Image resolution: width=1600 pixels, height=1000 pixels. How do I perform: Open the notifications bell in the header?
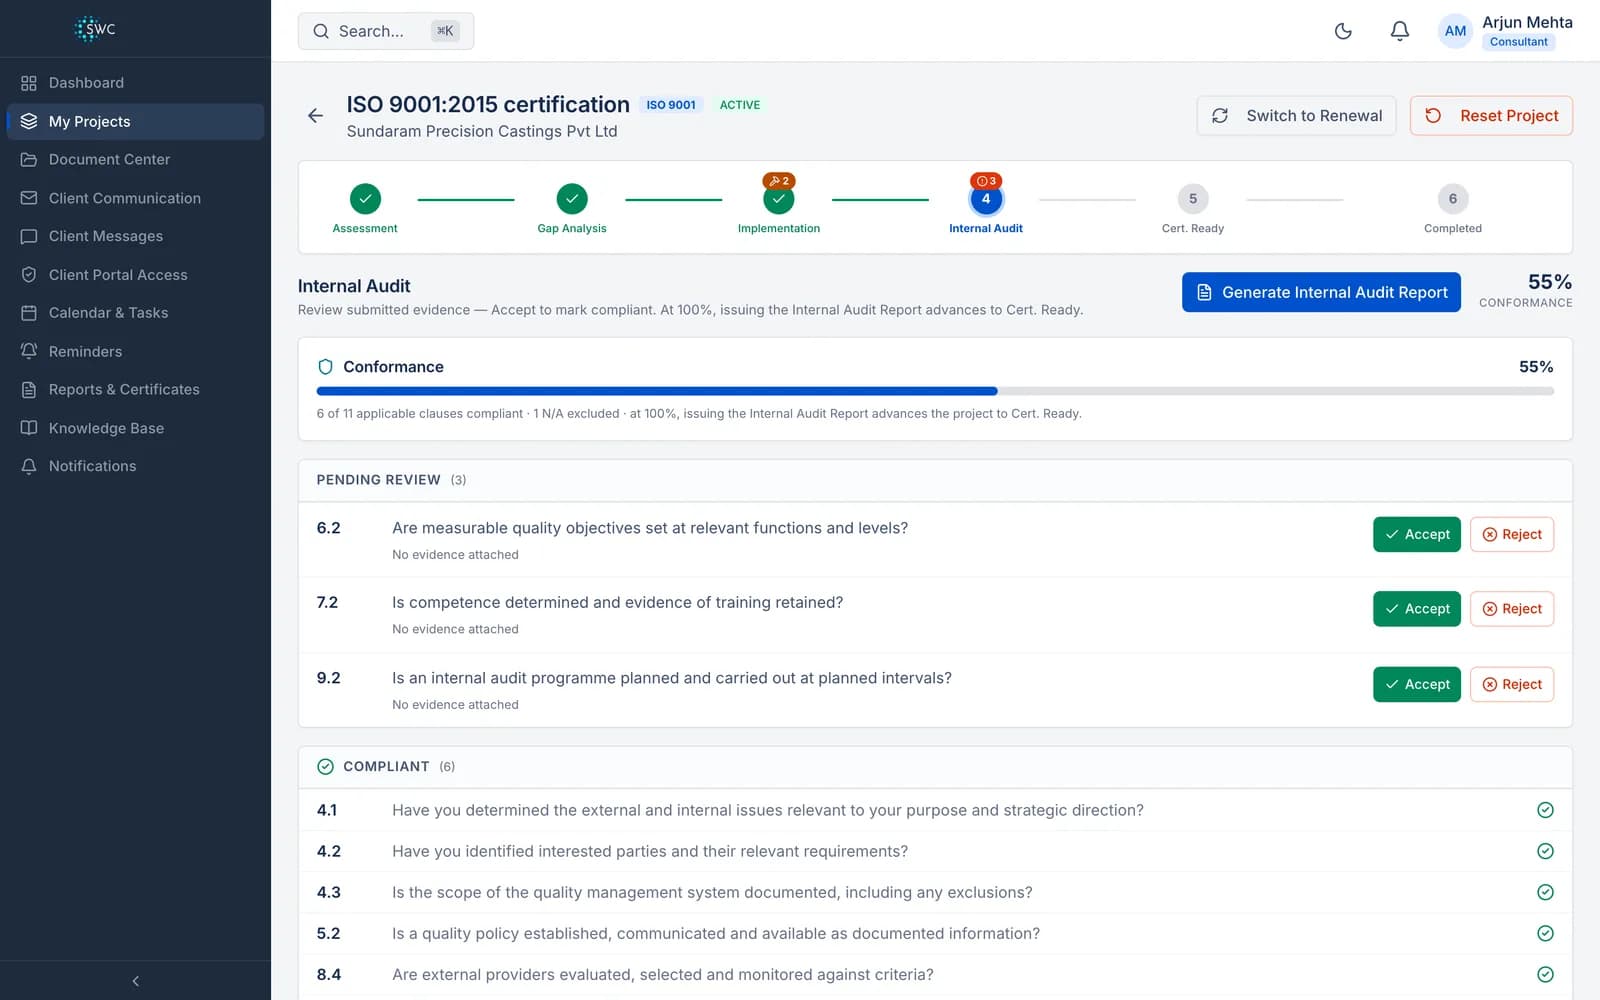pos(1400,31)
